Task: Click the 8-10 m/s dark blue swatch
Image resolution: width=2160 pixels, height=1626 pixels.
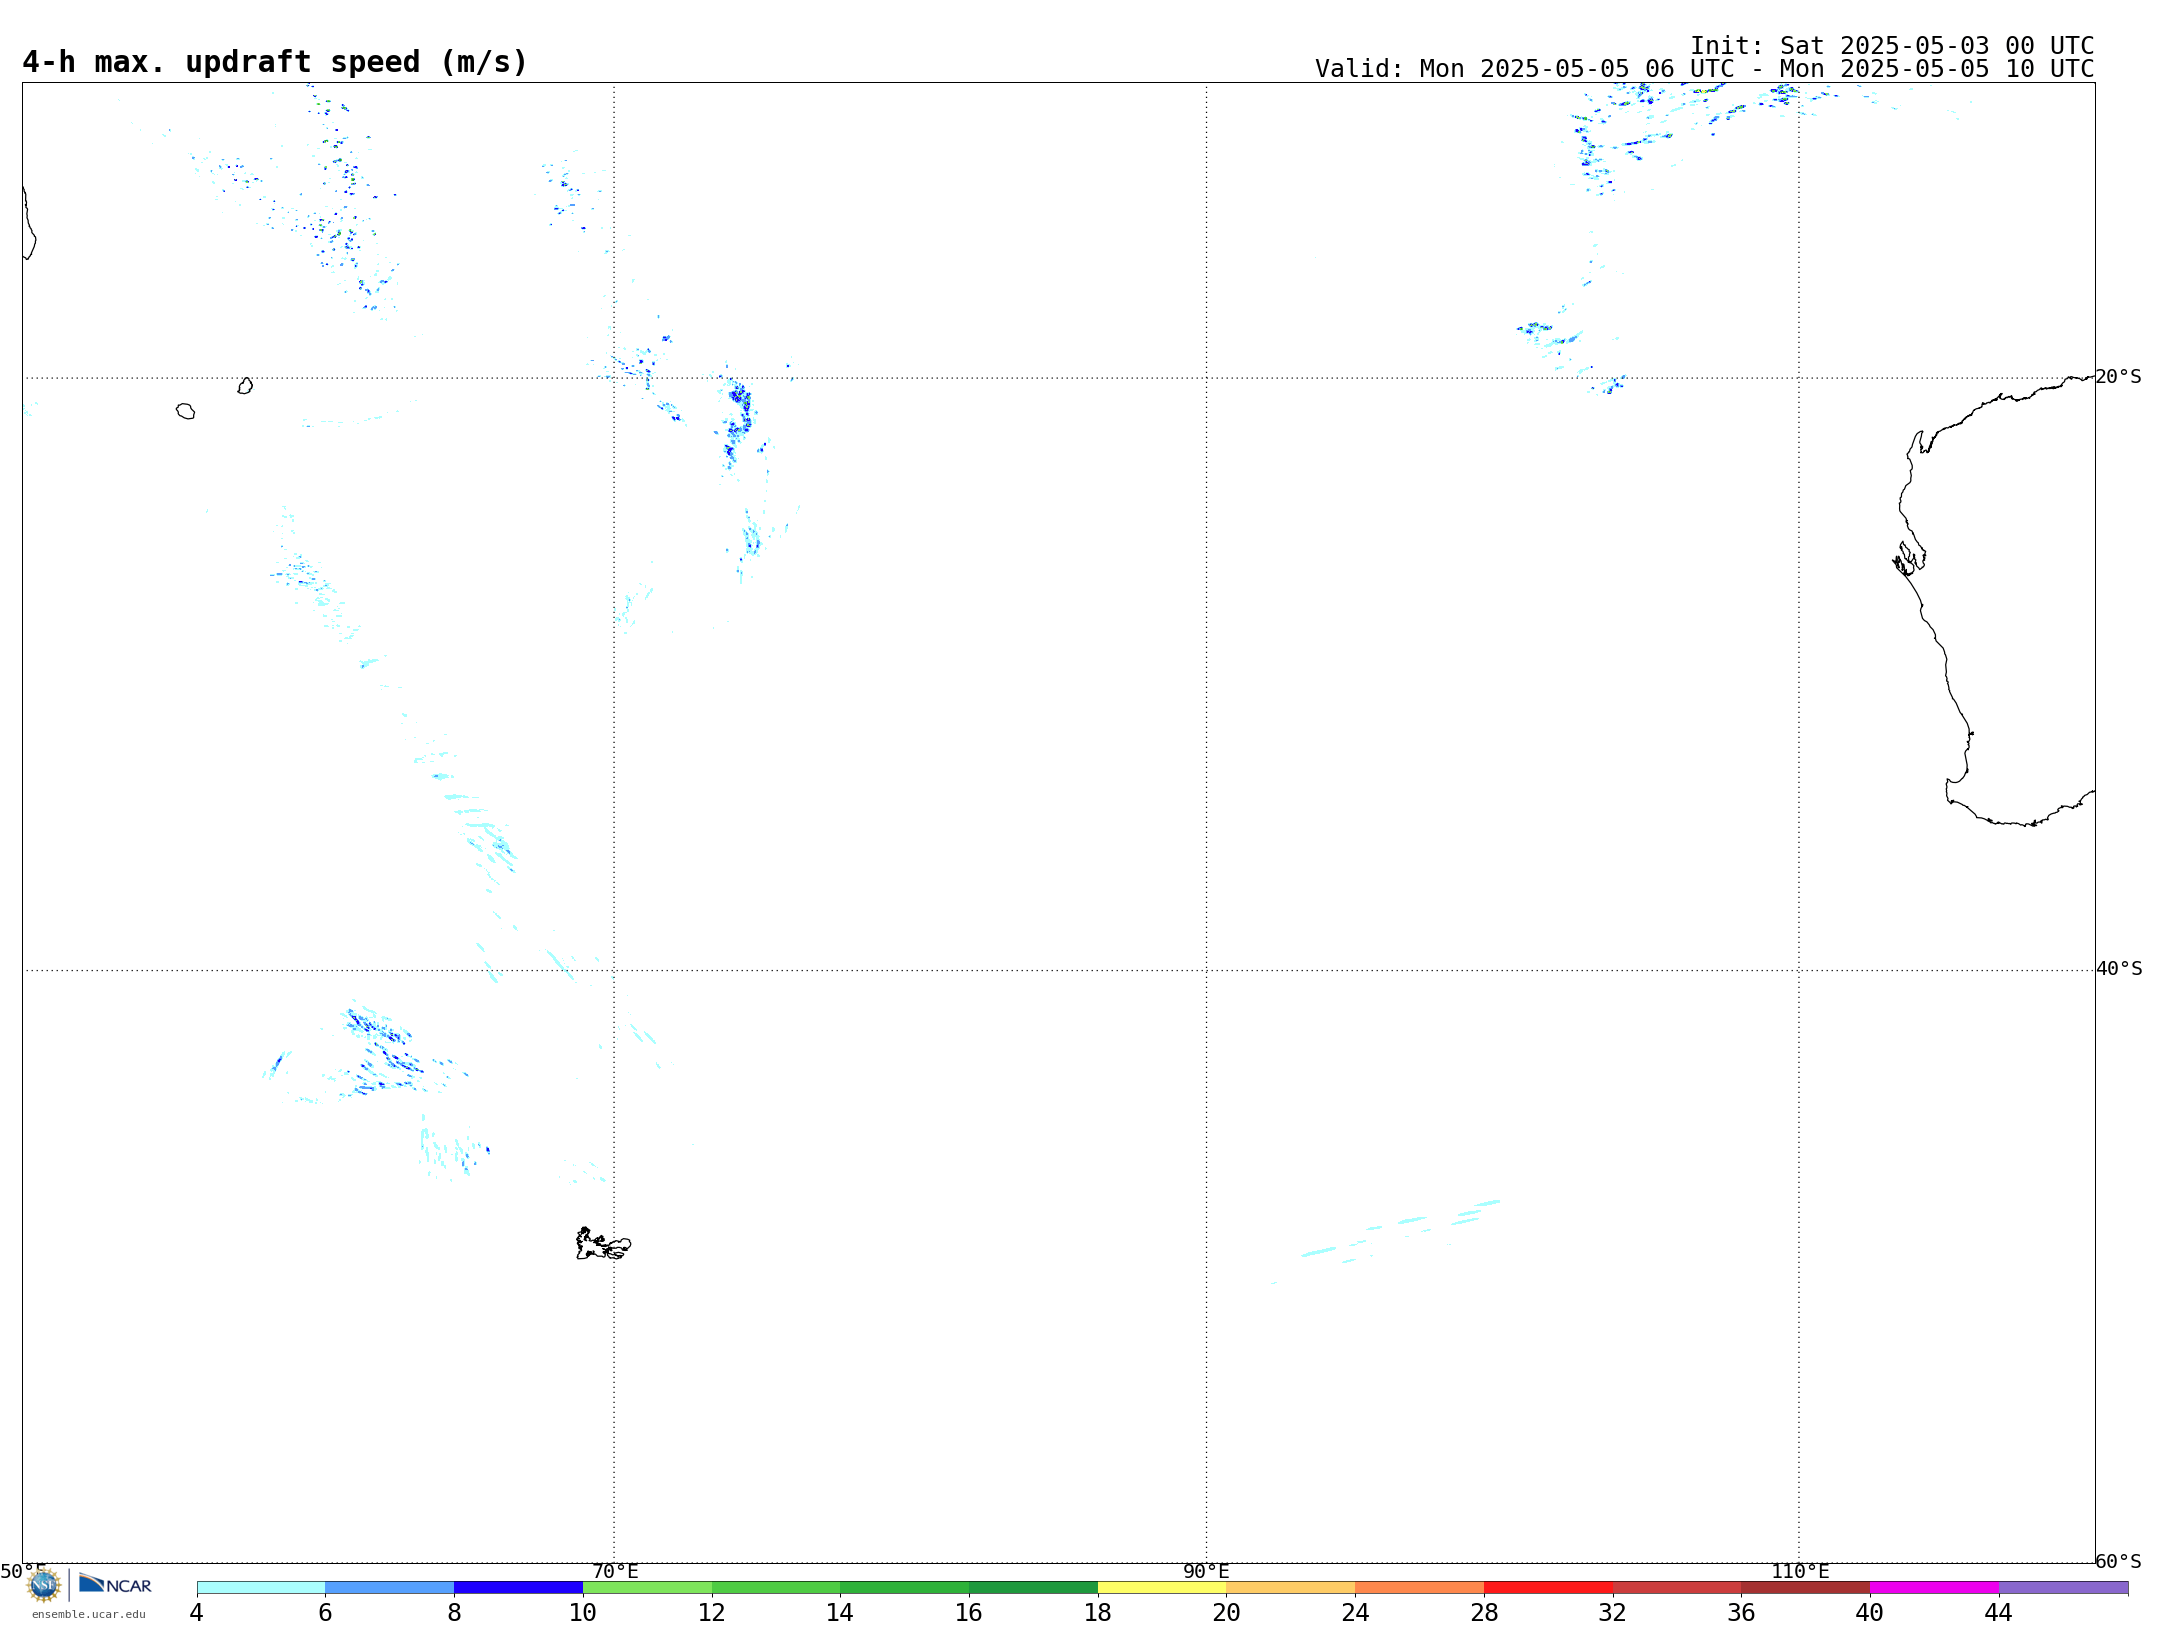Action: (518, 1588)
